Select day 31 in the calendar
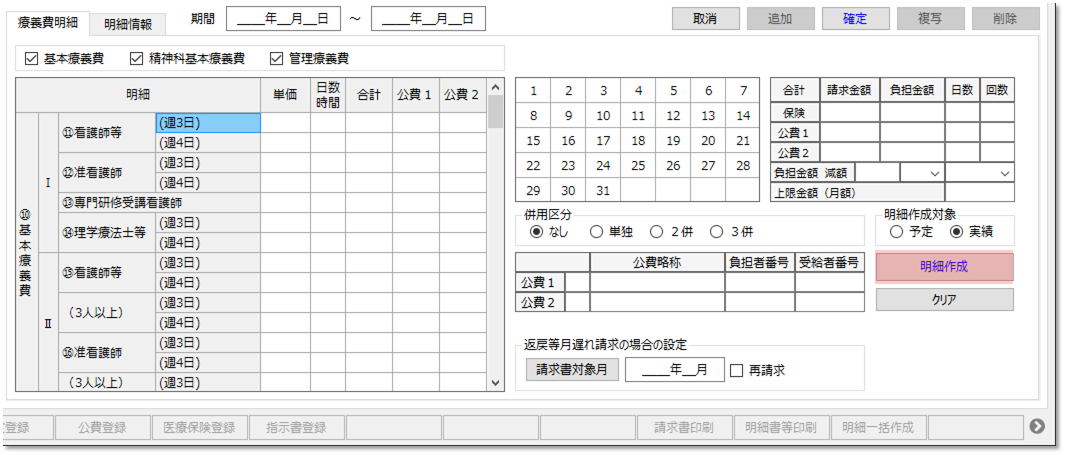Screen dimensions: 1065x455 click(603, 190)
